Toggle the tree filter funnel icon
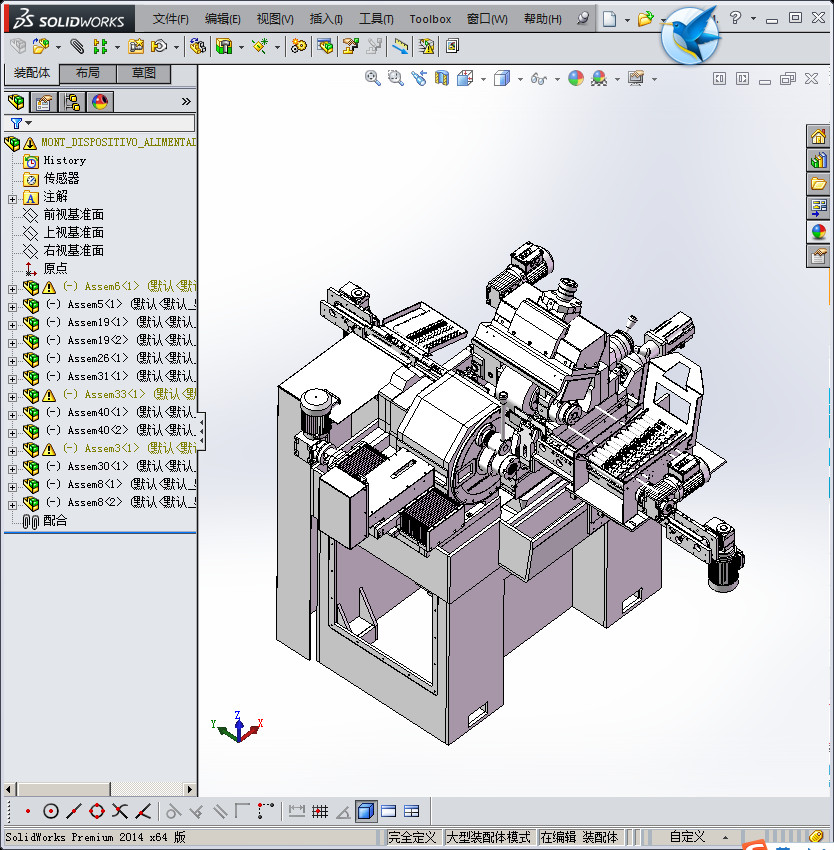834x850 pixels. point(17,123)
